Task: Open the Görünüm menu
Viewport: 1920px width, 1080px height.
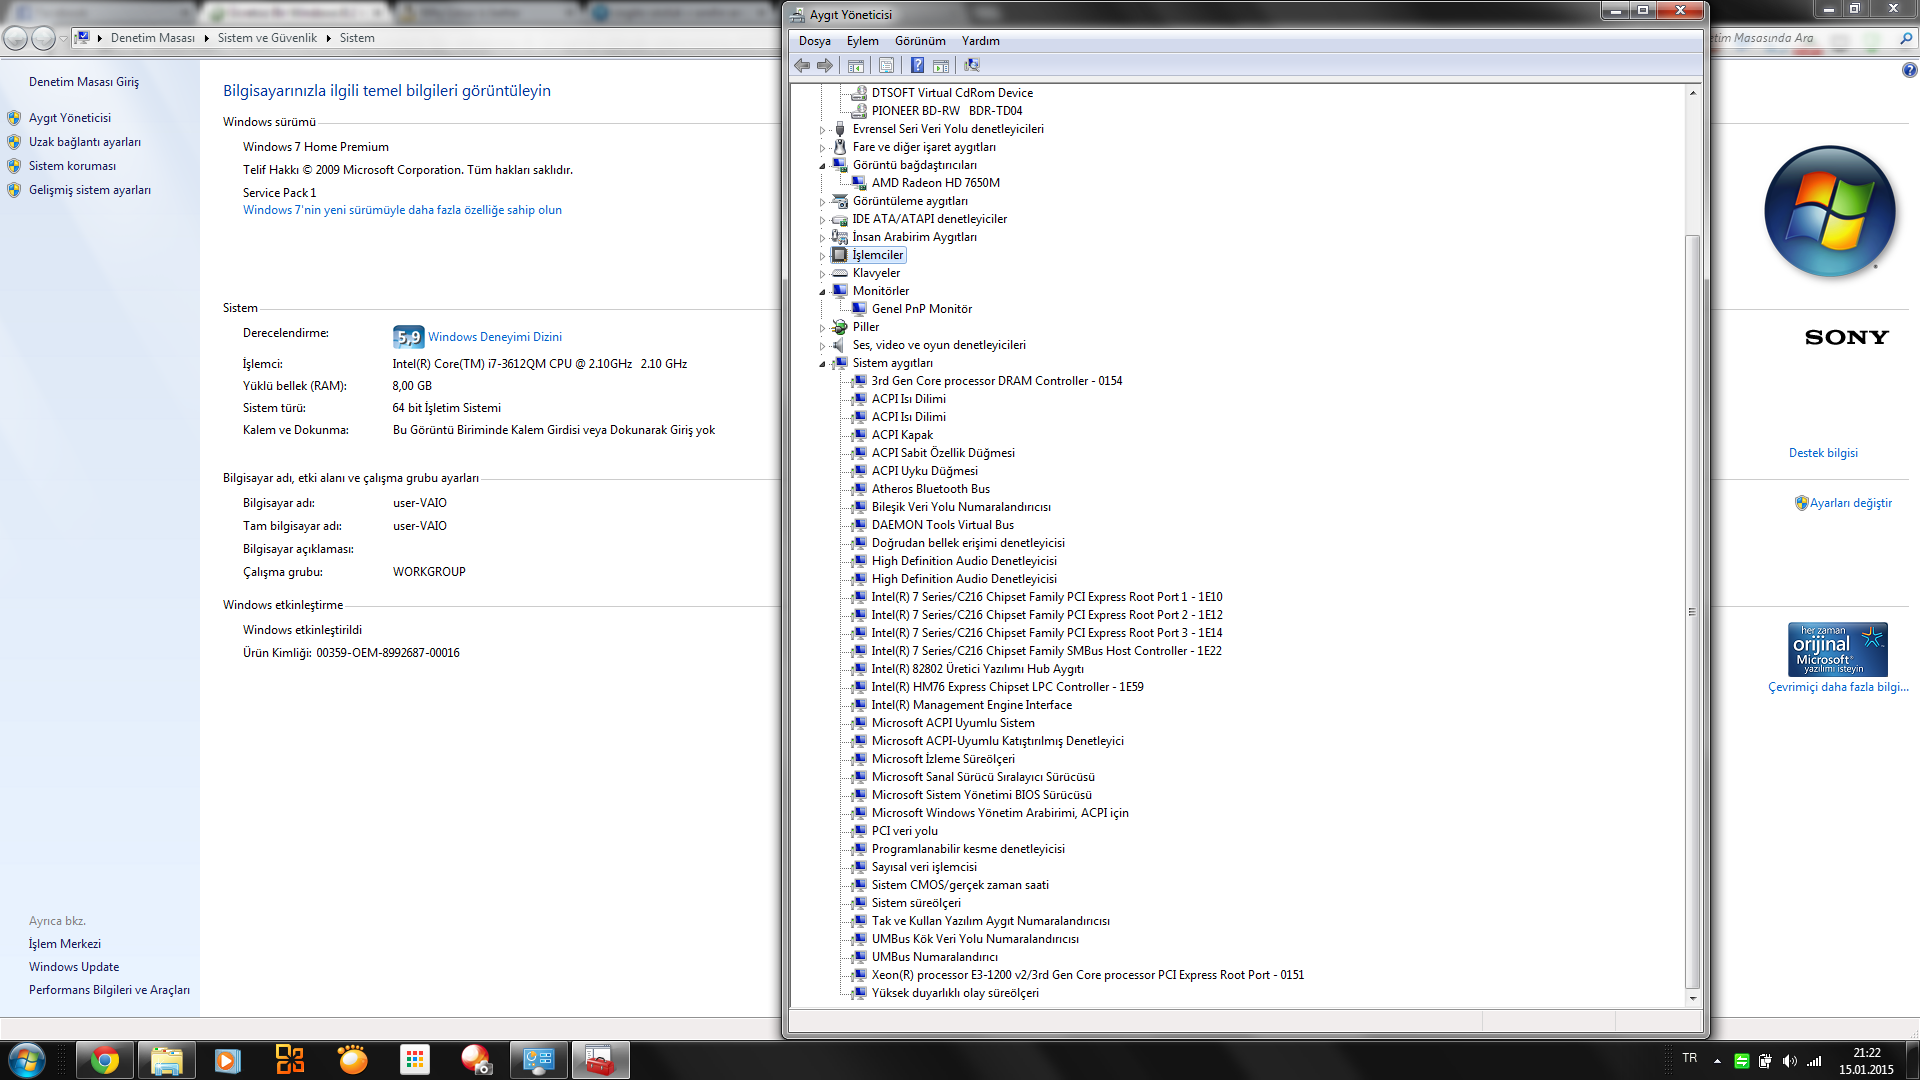Action: coord(920,41)
